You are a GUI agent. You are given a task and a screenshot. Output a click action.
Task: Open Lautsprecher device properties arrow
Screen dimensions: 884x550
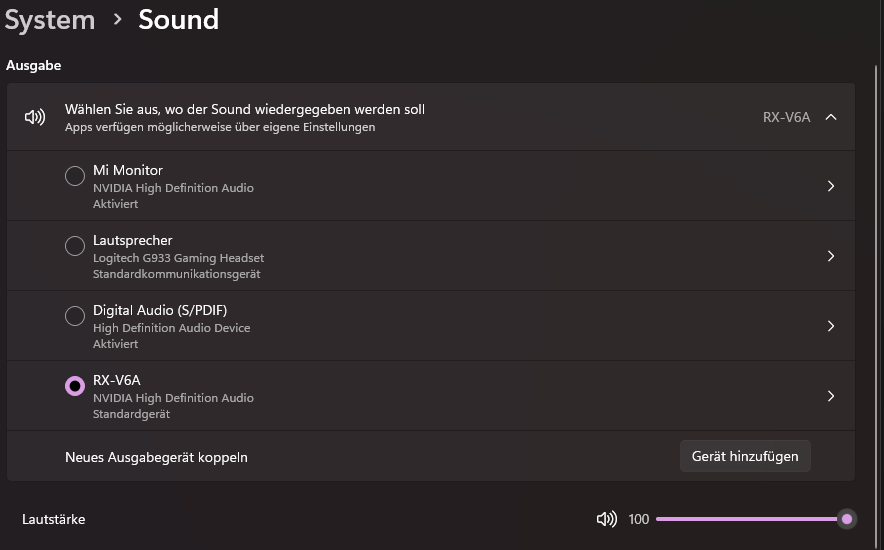click(x=831, y=256)
